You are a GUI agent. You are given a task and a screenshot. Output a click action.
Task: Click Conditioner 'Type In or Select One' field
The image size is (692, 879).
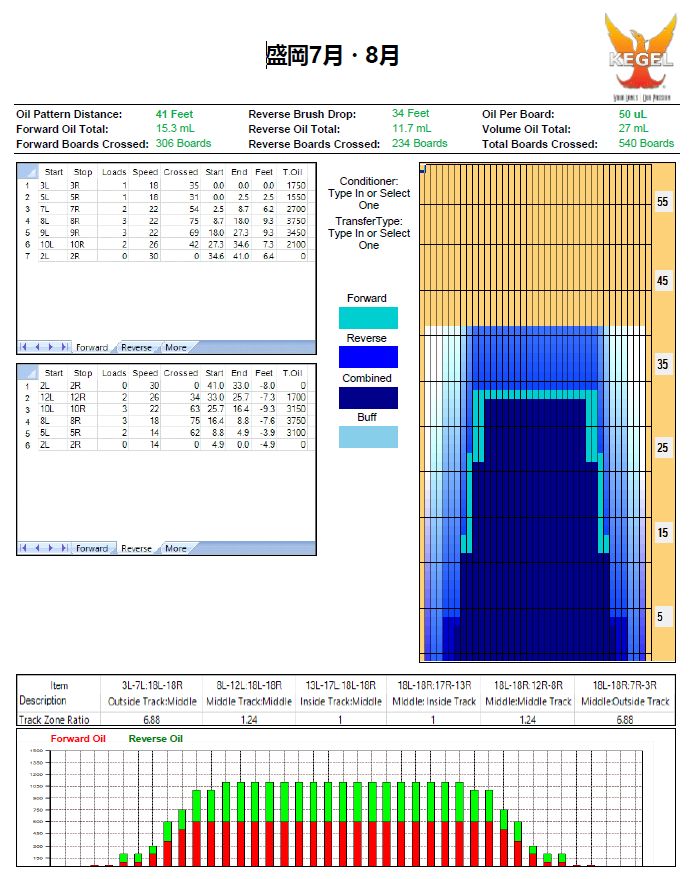(x=369, y=199)
